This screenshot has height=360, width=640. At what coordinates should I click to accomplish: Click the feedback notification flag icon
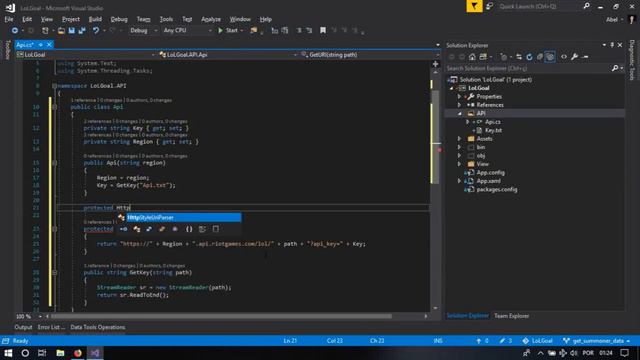pyautogui.click(x=474, y=6)
